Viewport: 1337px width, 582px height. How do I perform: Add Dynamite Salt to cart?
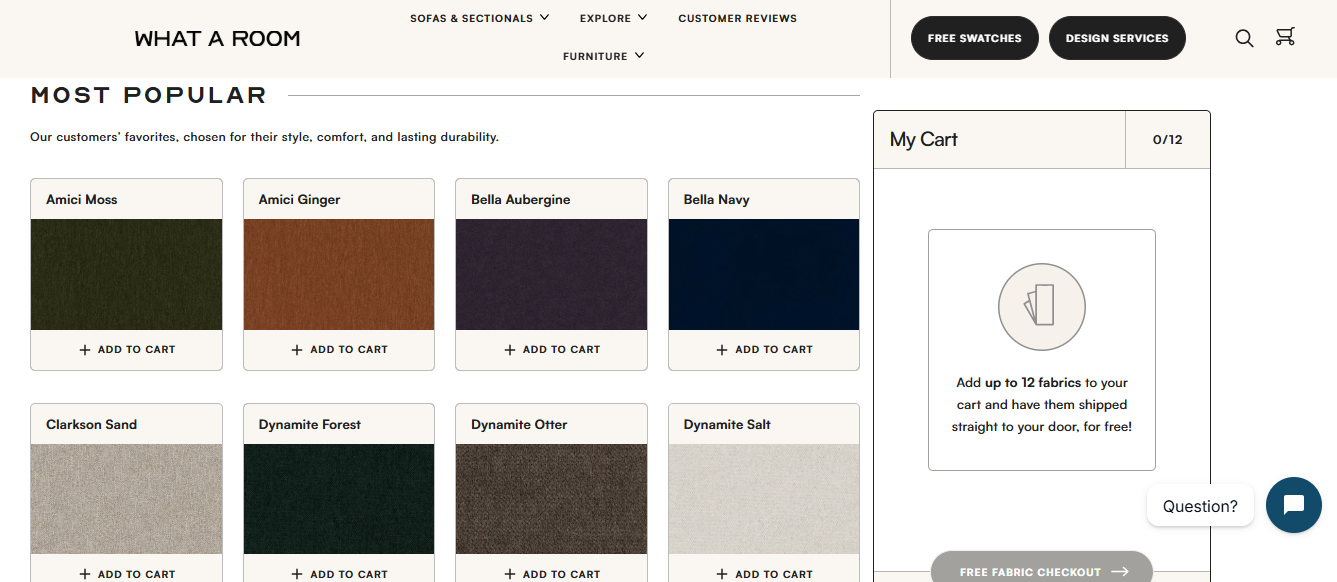pyautogui.click(x=764, y=573)
